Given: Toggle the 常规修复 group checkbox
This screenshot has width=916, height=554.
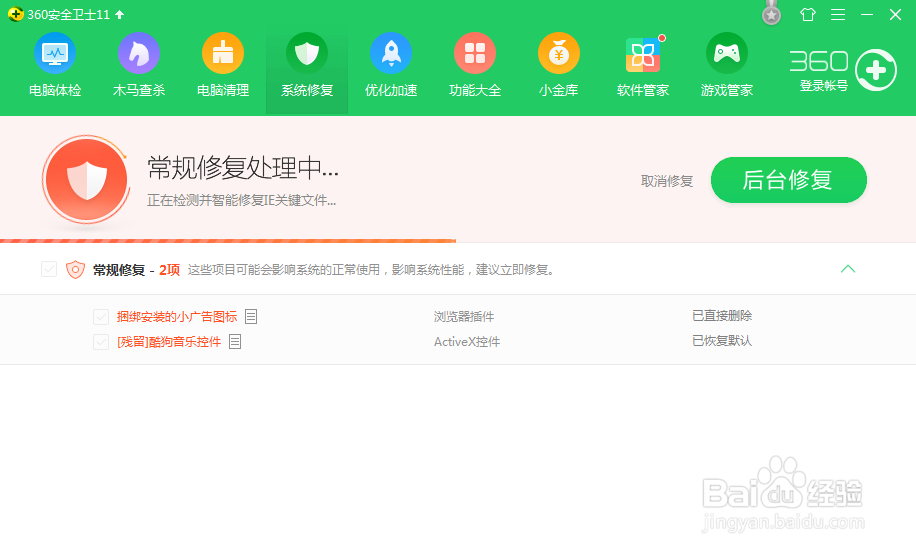Looking at the screenshot, I should 49,269.
